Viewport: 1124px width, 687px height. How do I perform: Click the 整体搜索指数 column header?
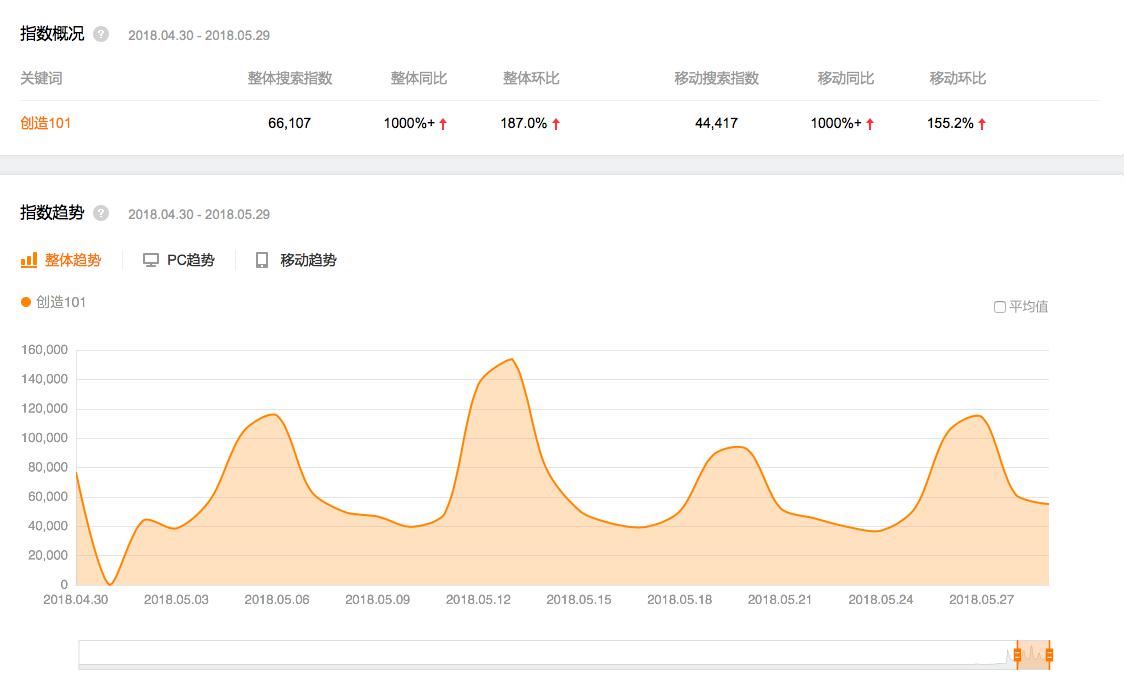[290, 78]
